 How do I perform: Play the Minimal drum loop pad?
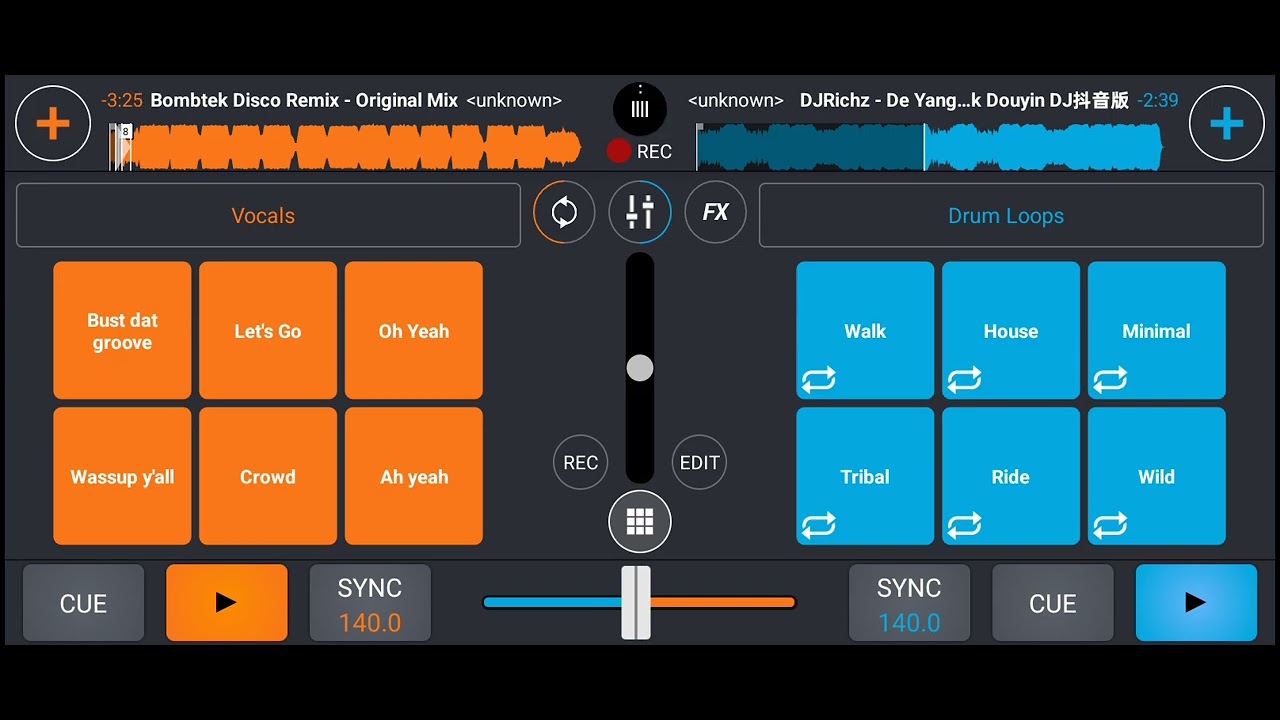pos(1157,331)
